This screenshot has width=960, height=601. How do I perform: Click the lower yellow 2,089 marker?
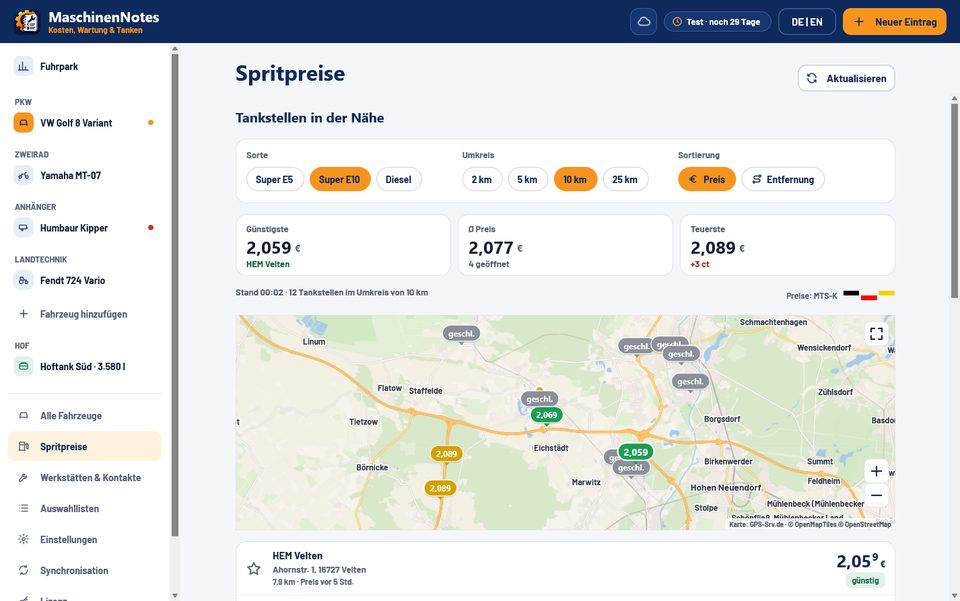tap(440, 488)
